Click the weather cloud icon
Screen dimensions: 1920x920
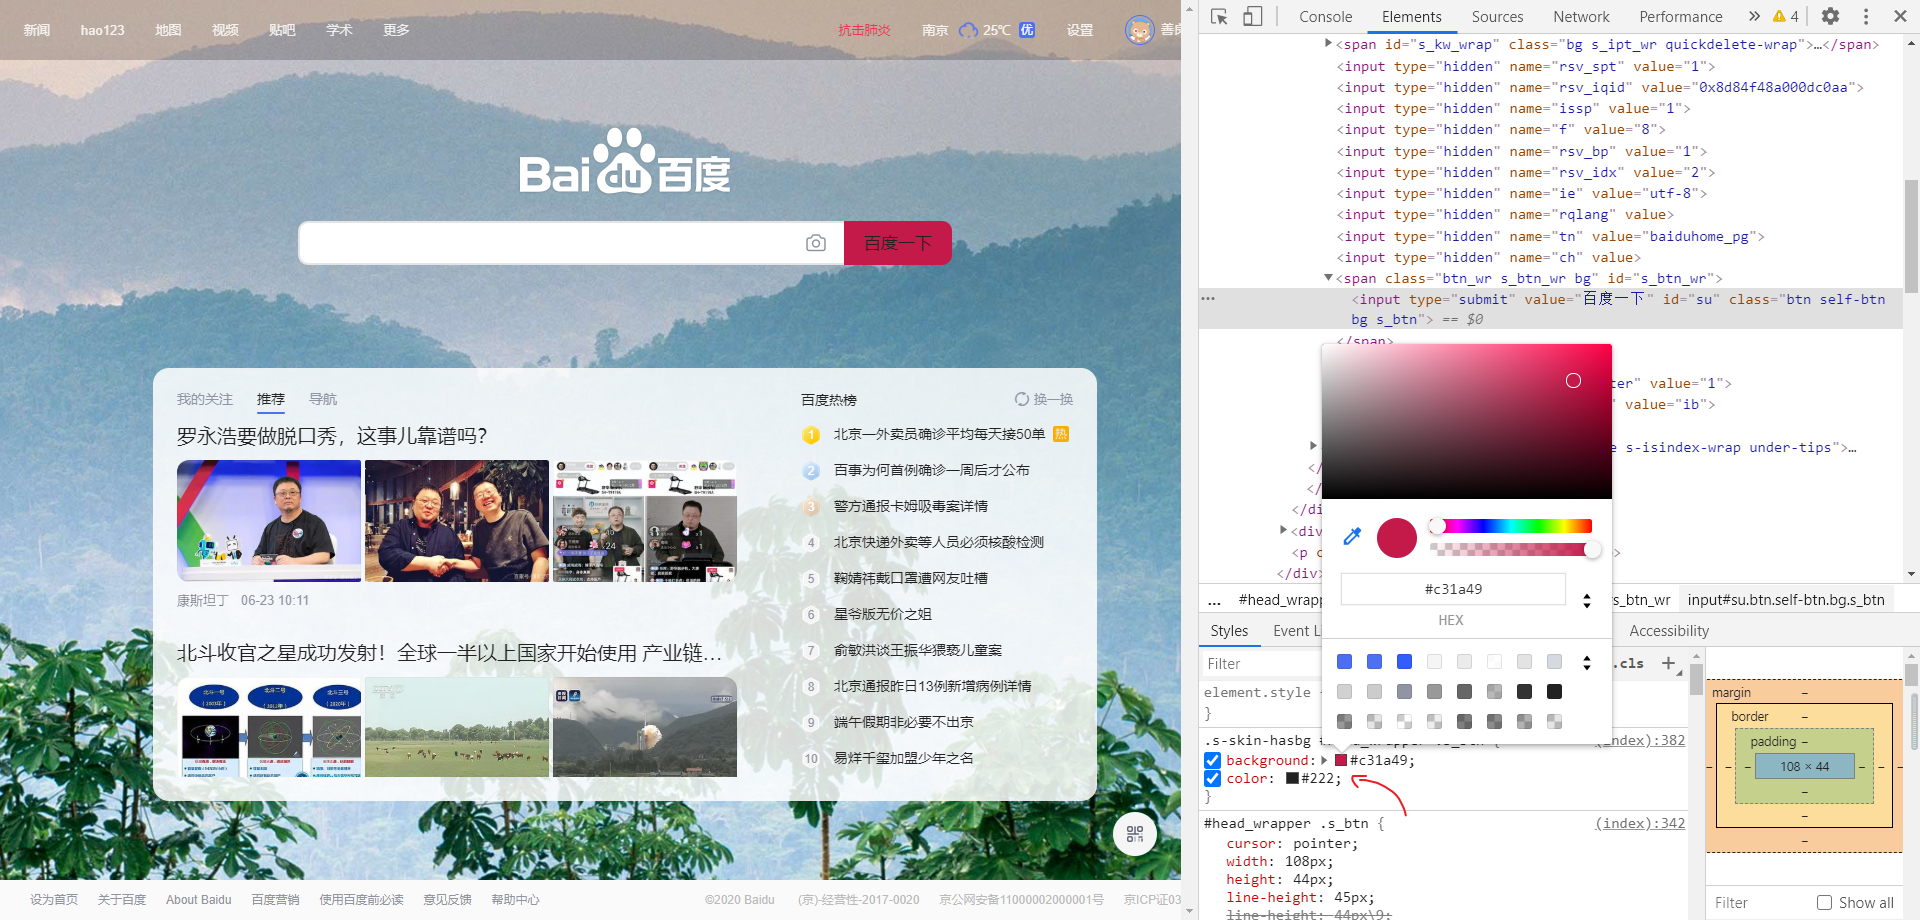click(x=968, y=30)
